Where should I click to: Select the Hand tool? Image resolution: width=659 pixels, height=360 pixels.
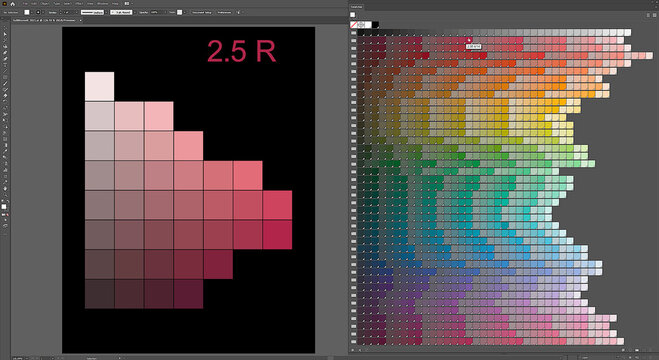pos(5,188)
